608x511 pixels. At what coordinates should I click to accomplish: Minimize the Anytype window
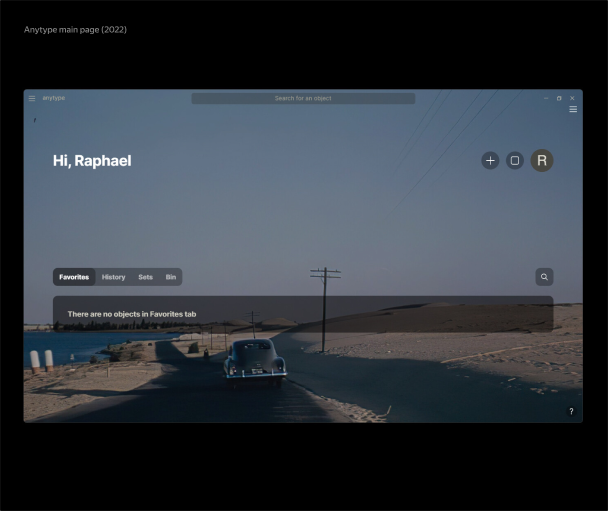pyautogui.click(x=546, y=98)
